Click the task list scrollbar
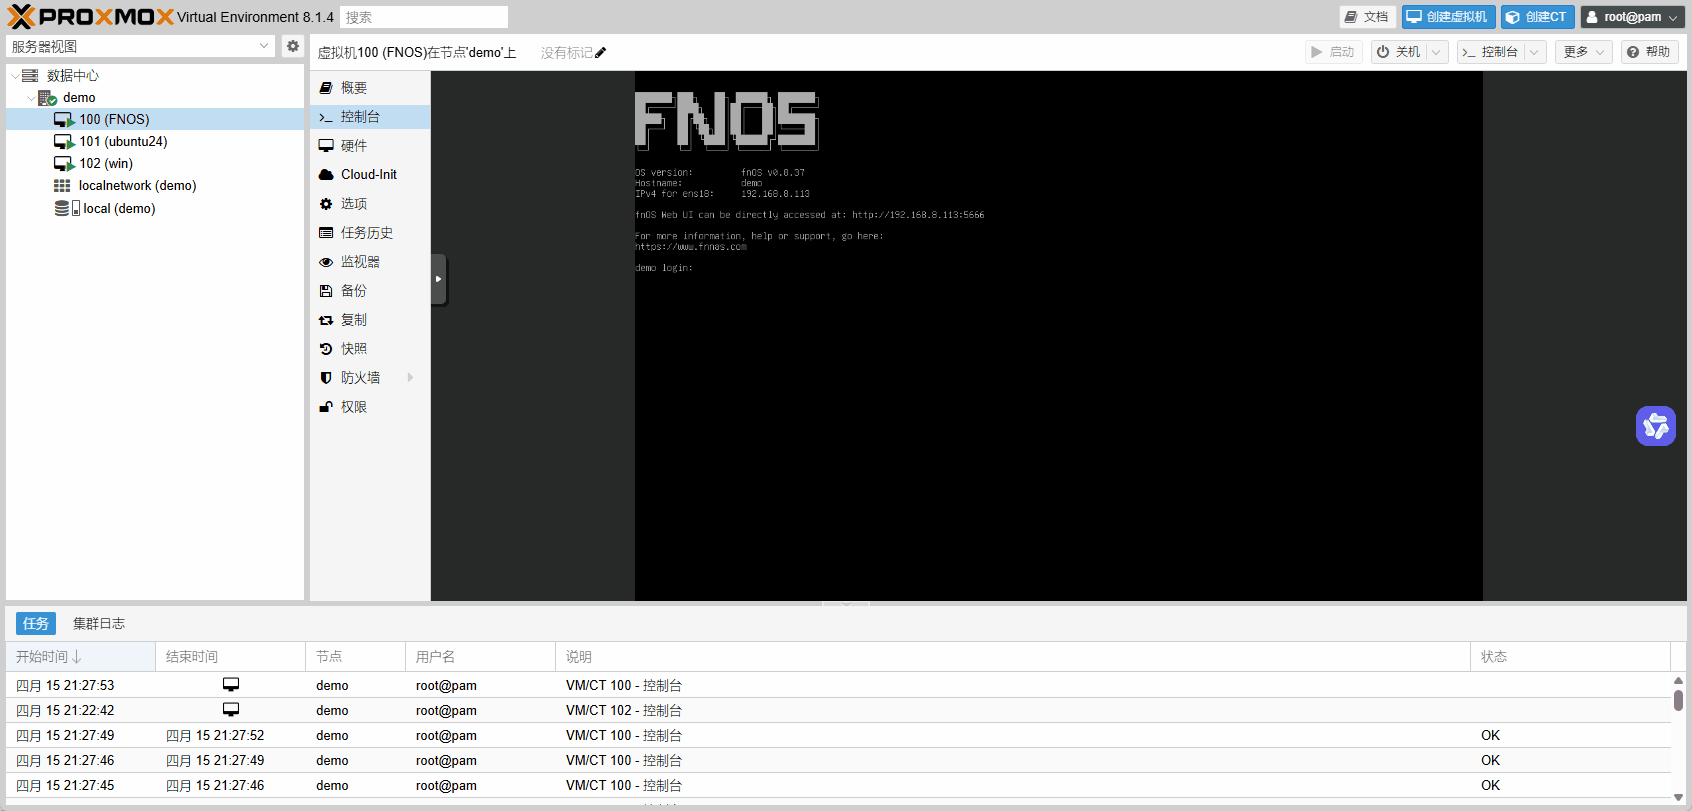 click(1678, 699)
